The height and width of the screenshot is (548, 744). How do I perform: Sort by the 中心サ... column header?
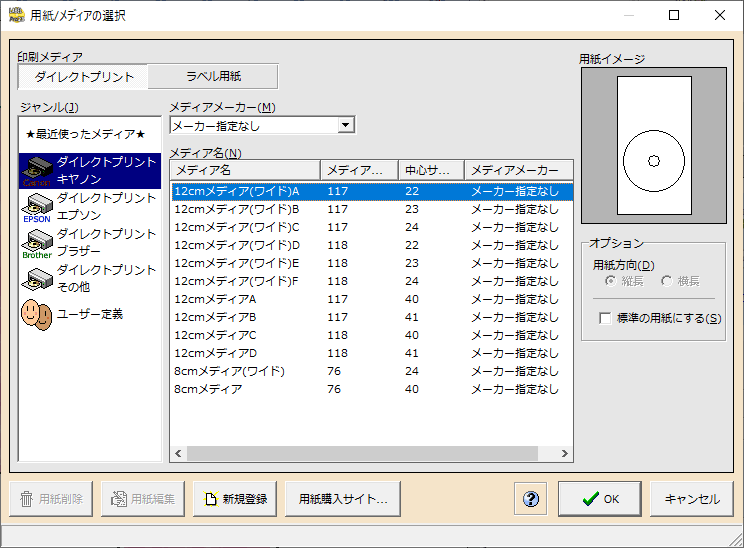point(431,170)
